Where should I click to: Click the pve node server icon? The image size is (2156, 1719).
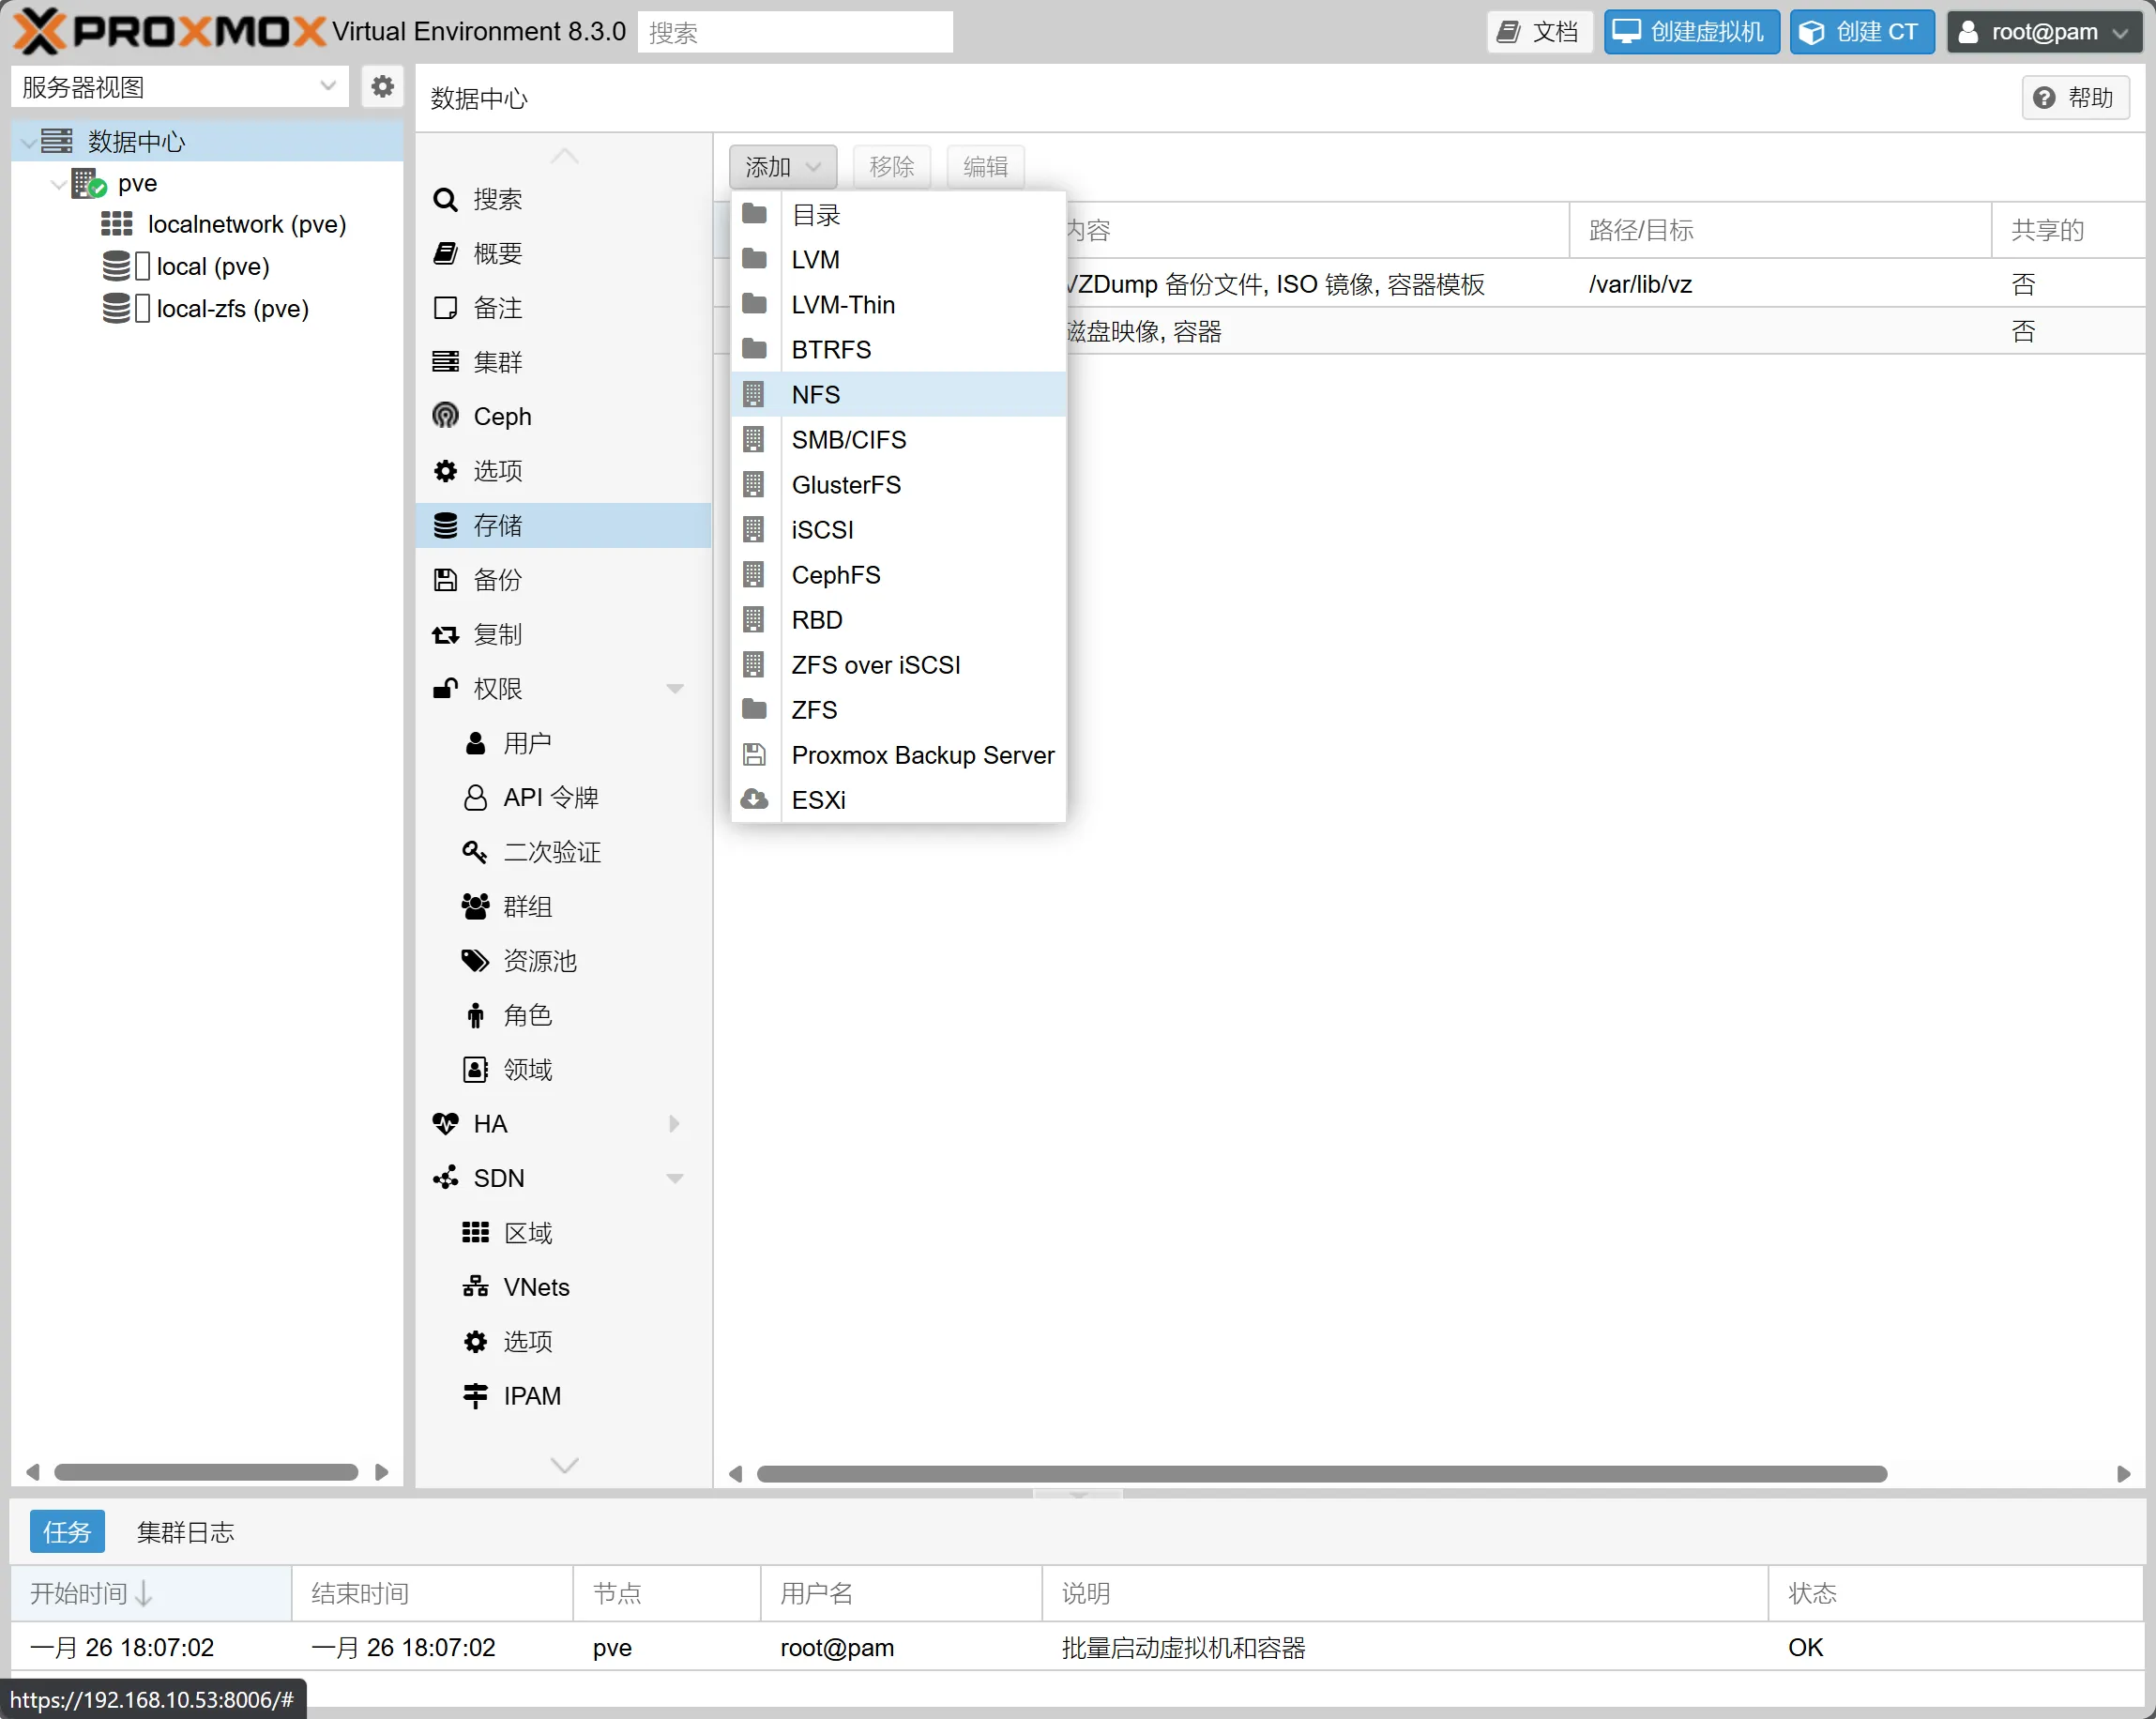point(88,183)
